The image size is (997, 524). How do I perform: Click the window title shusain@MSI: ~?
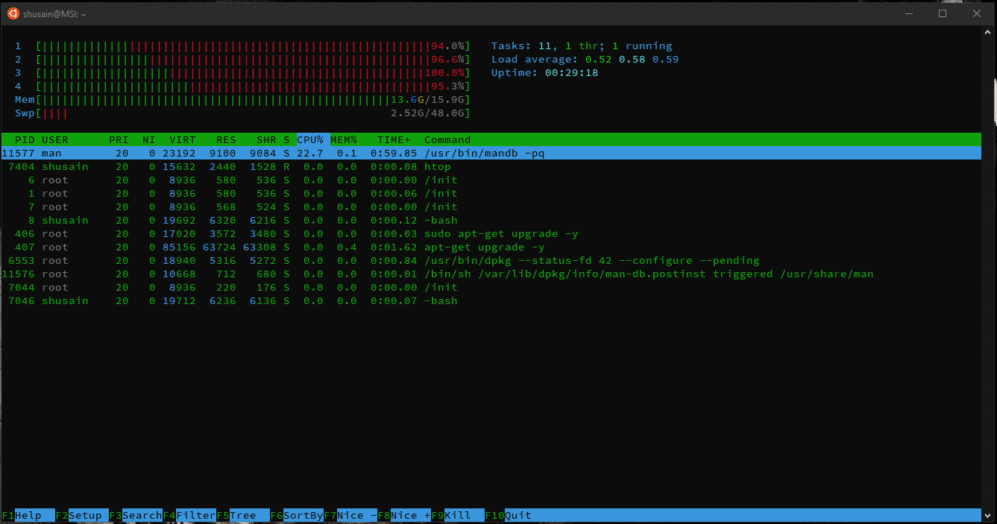(55, 14)
